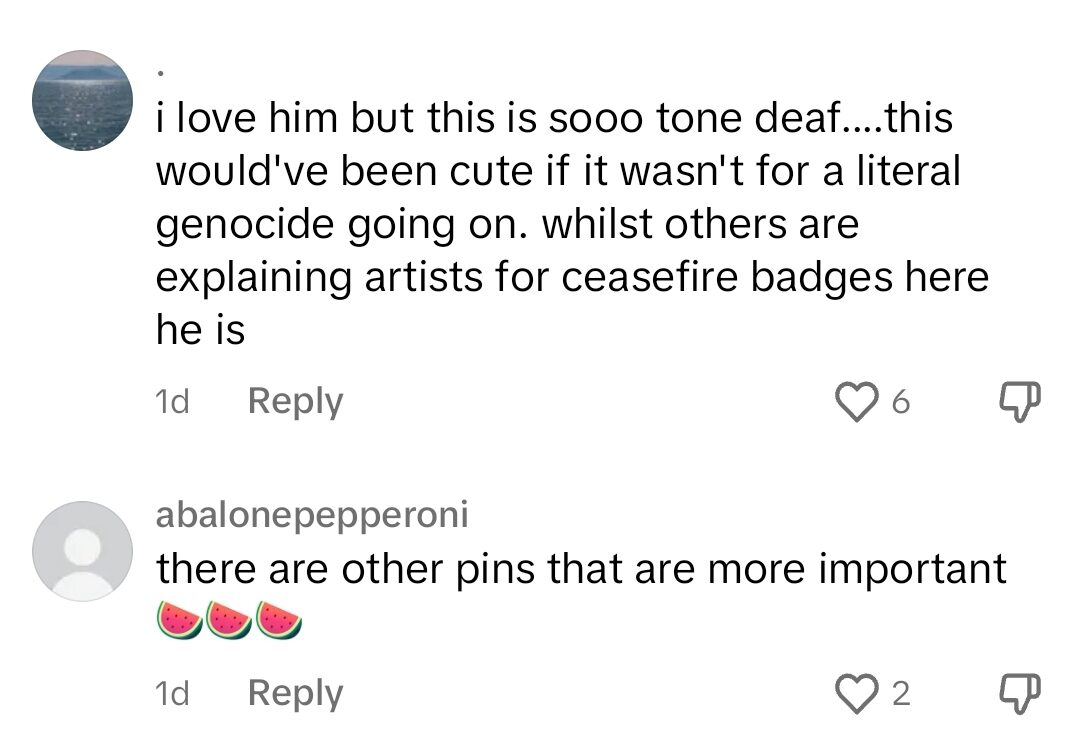The image size is (1080, 749).
Task: Dislike the 'tone deaf' comment
Action: point(1019,401)
